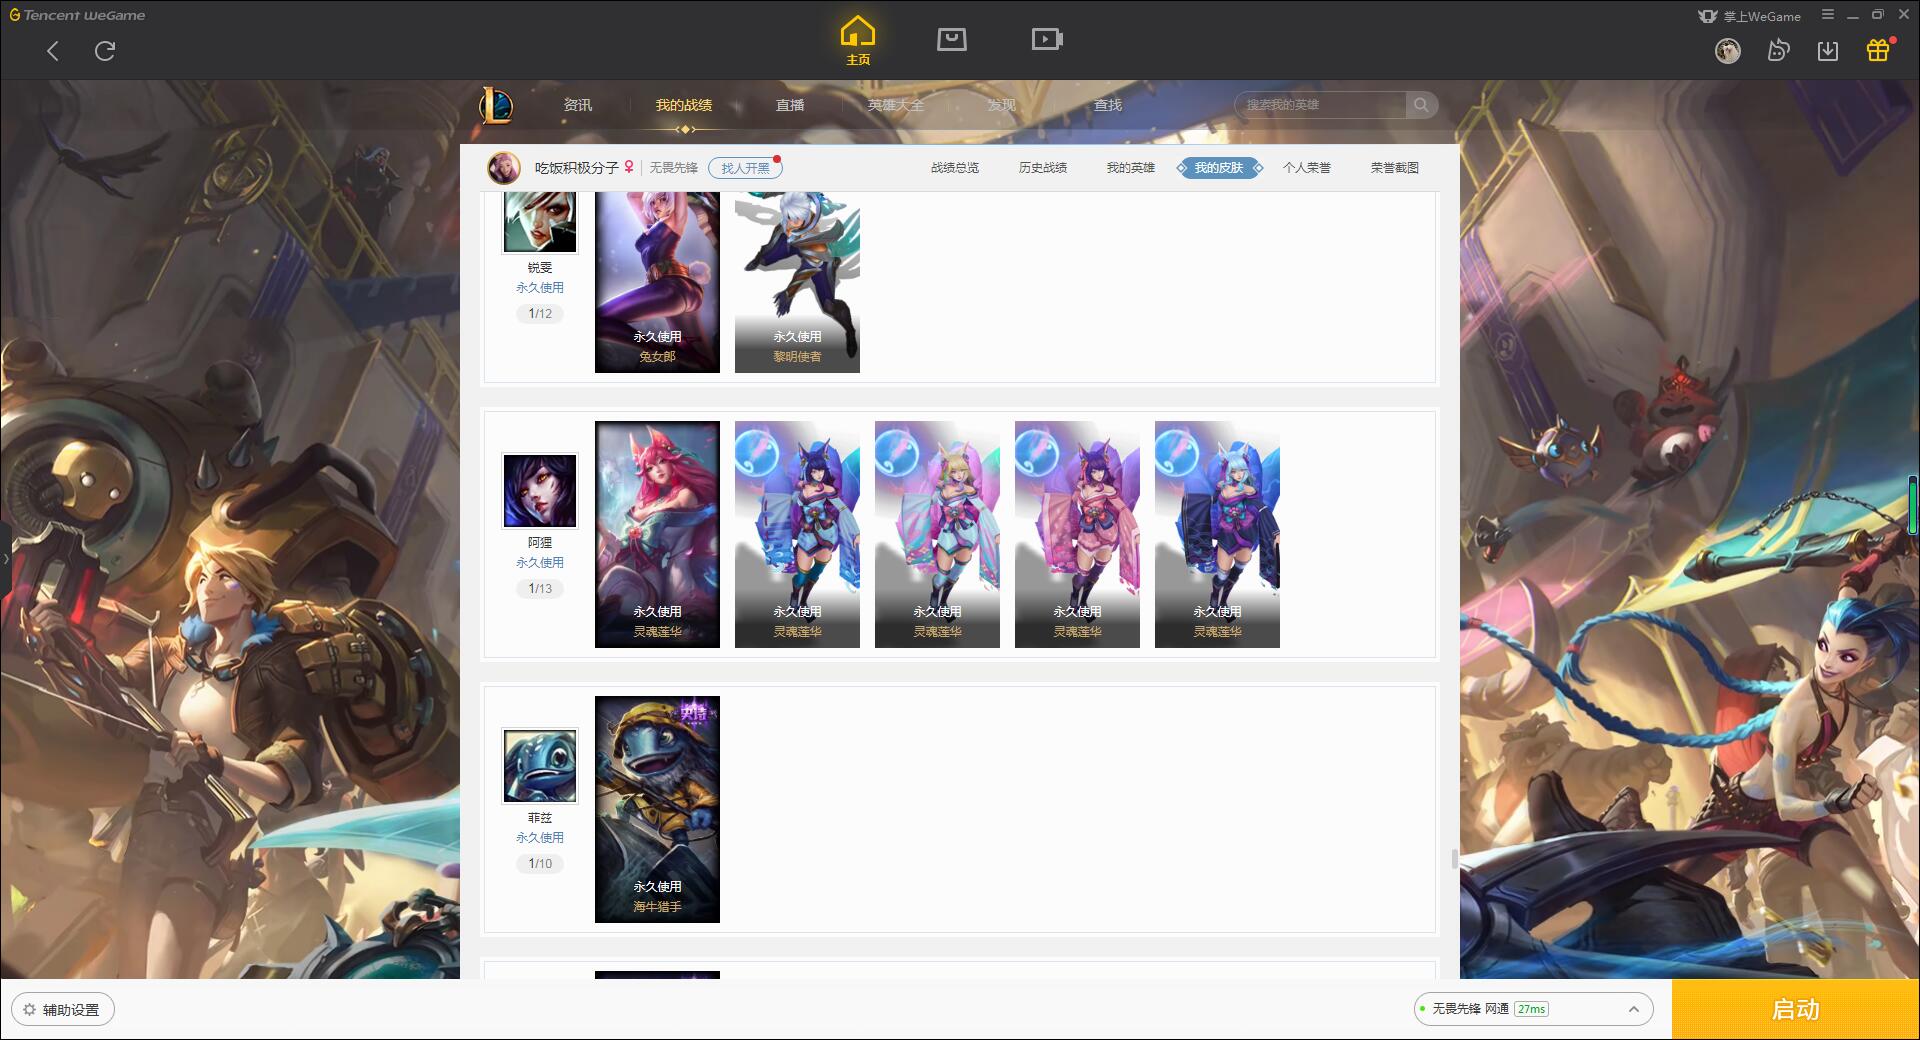Refresh the page with the reload icon
Image resolution: width=1920 pixels, height=1040 pixels.
tap(105, 51)
